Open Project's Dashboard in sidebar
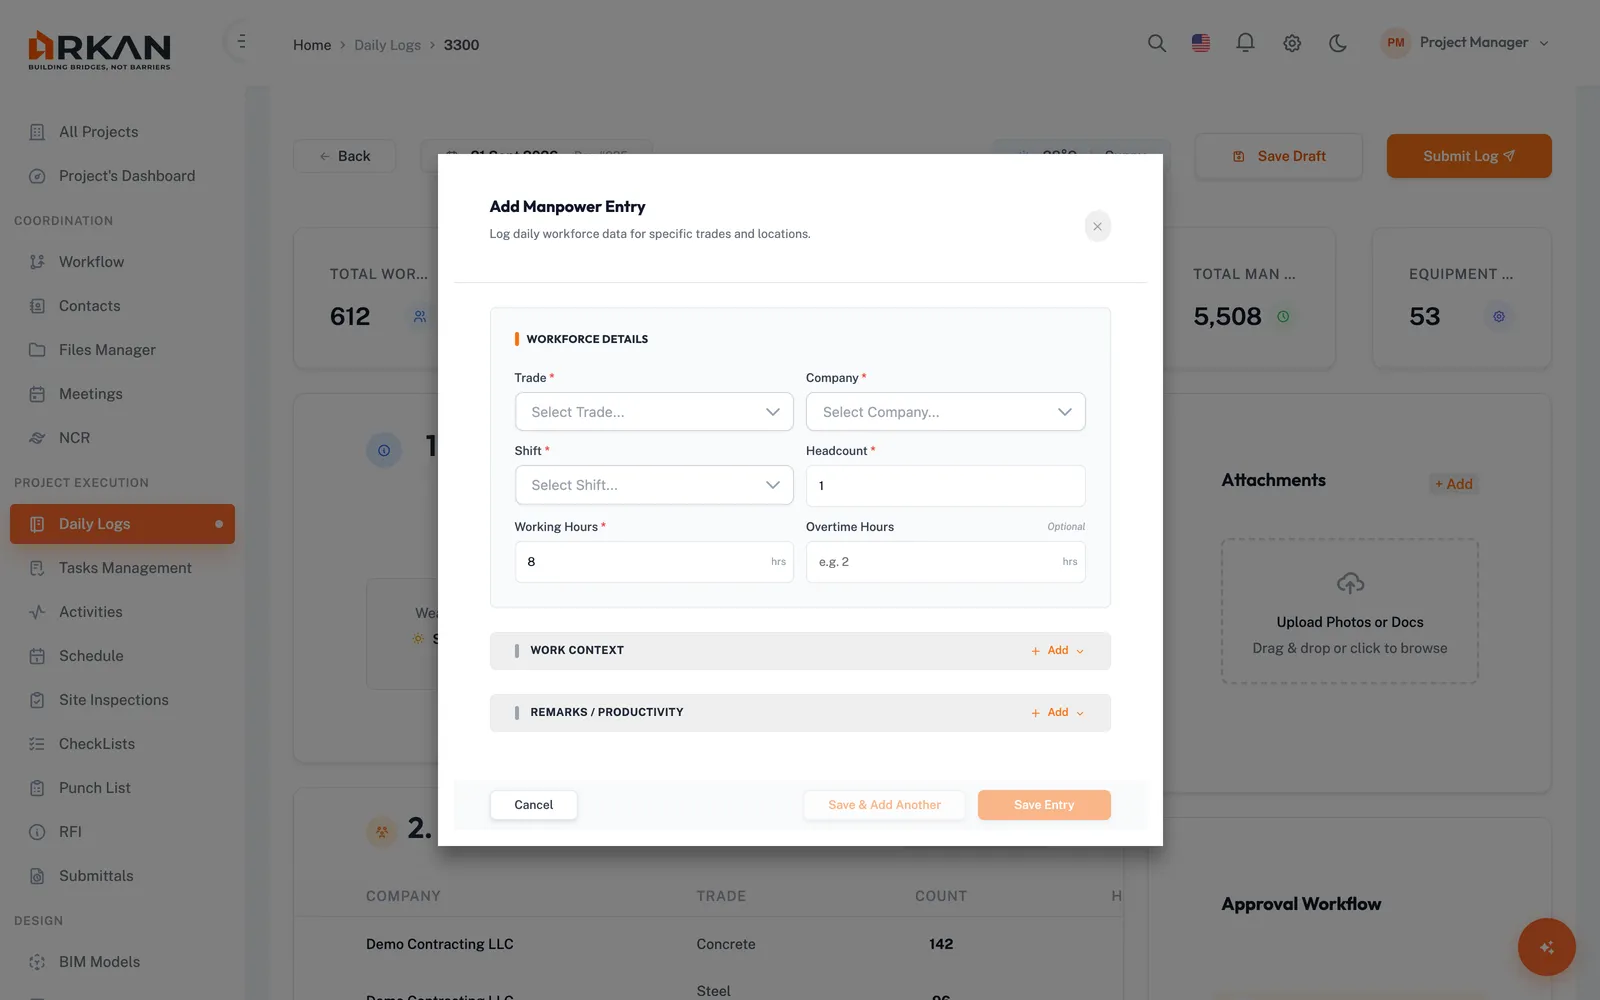 (122, 176)
